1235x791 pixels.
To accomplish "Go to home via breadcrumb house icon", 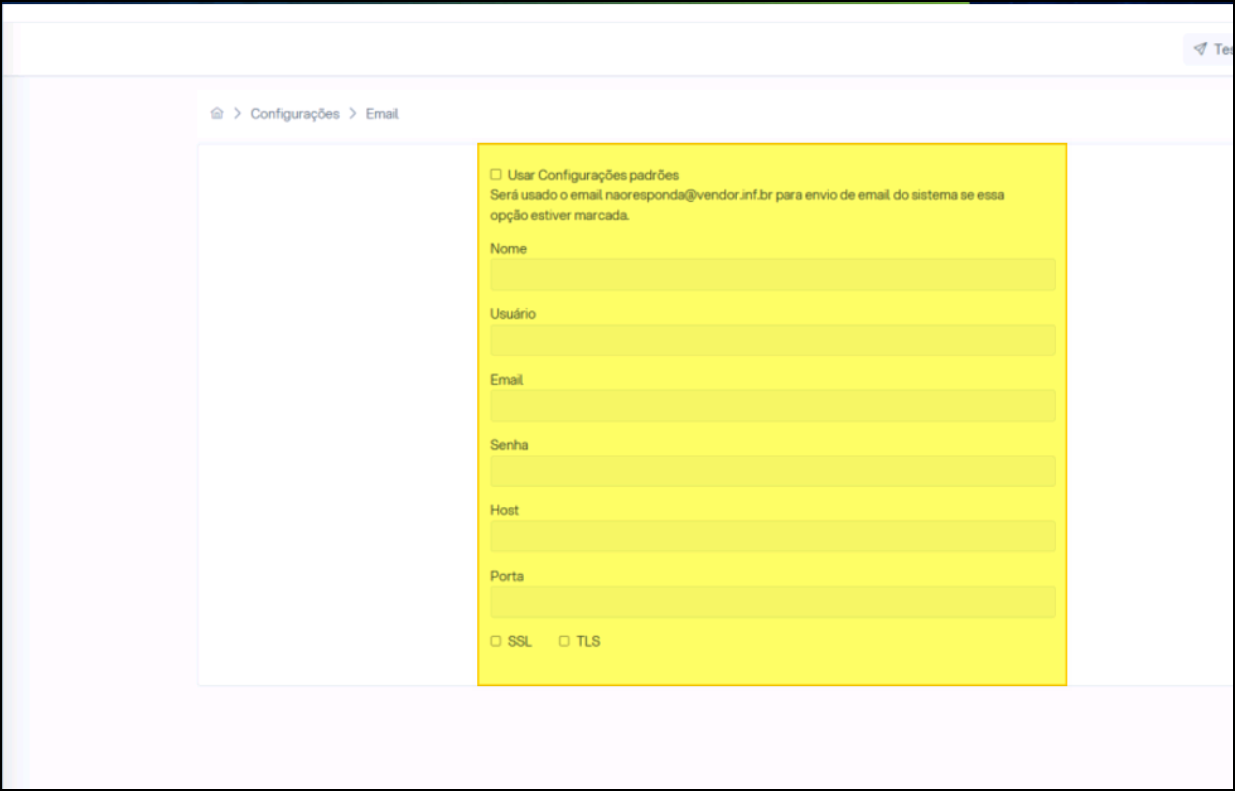I will [217, 114].
